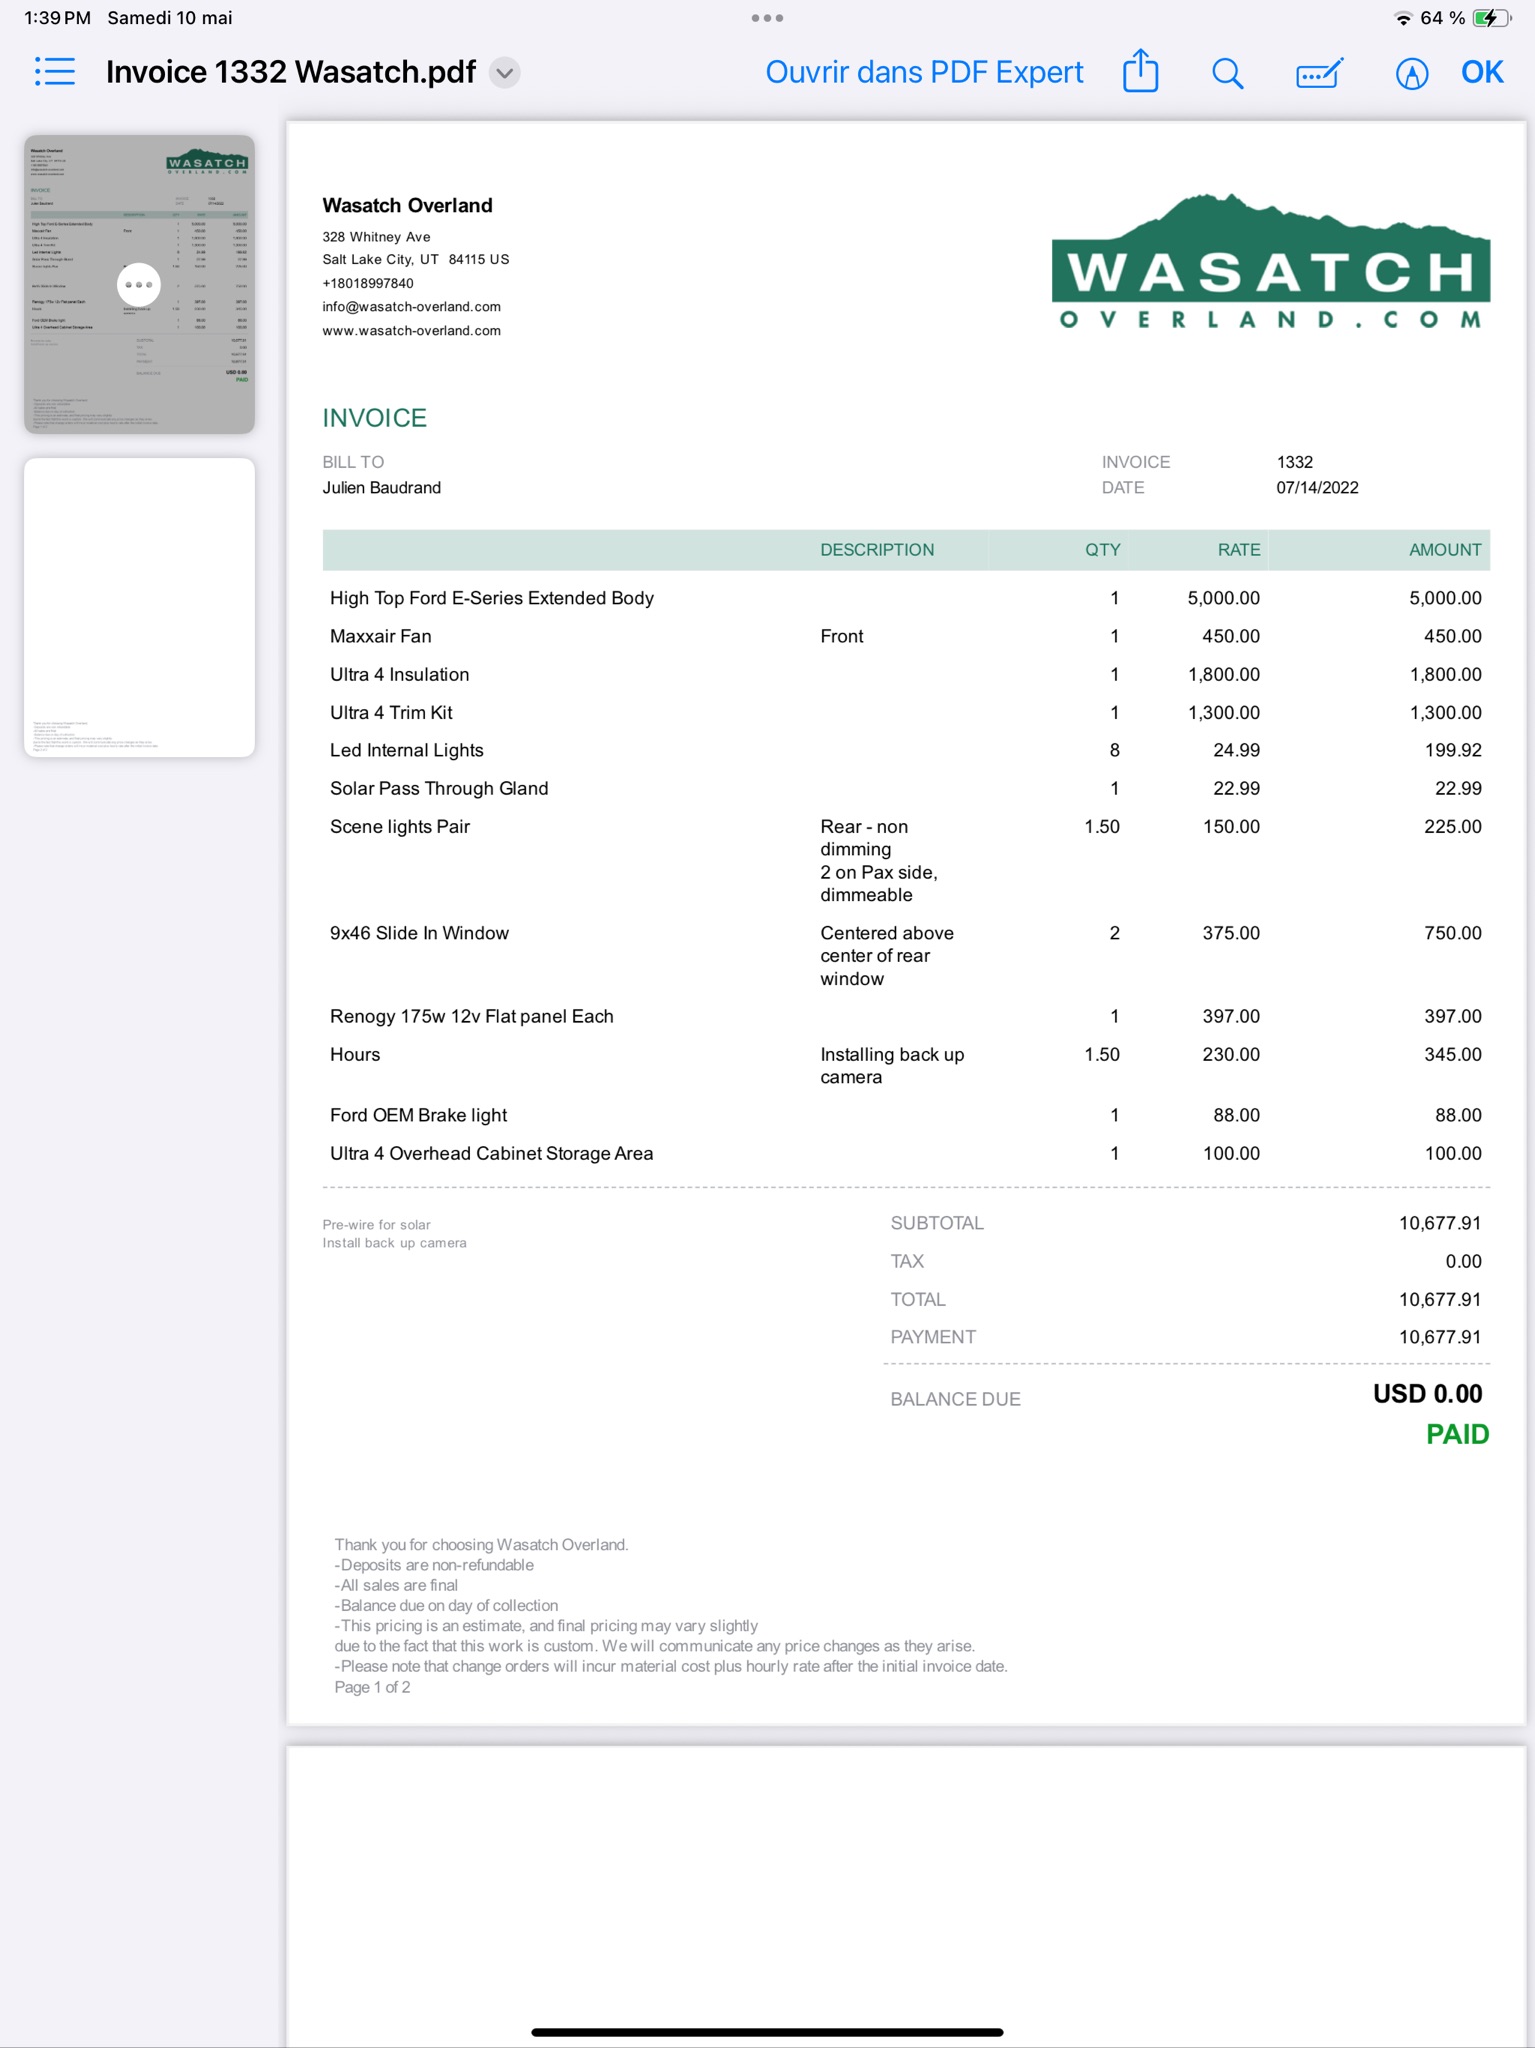
Task: Expand the chevron beside the file name
Action: click(505, 73)
